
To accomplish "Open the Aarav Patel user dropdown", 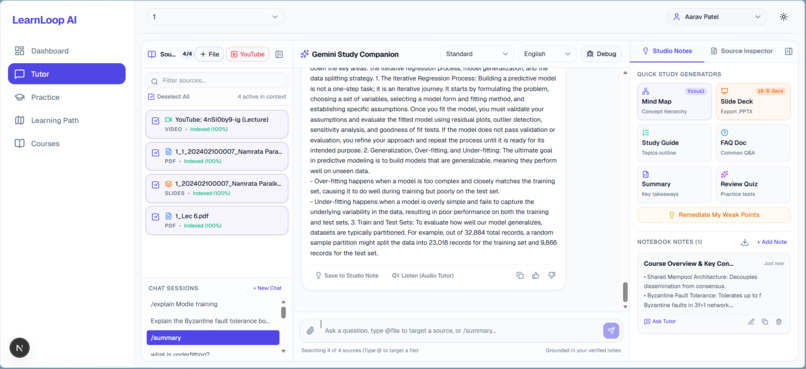I will [x=717, y=17].
